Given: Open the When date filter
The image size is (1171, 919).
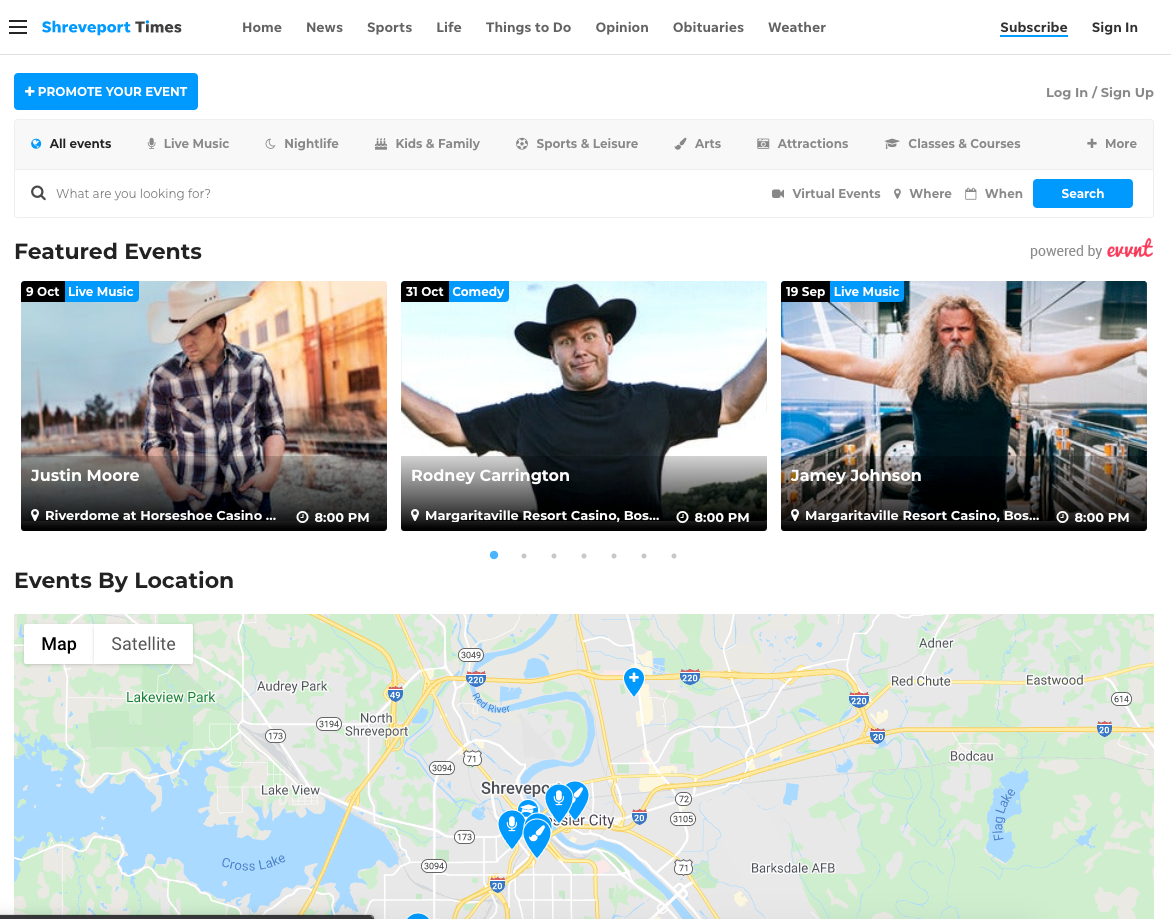Looking at the screenshot, I should 994,193.
